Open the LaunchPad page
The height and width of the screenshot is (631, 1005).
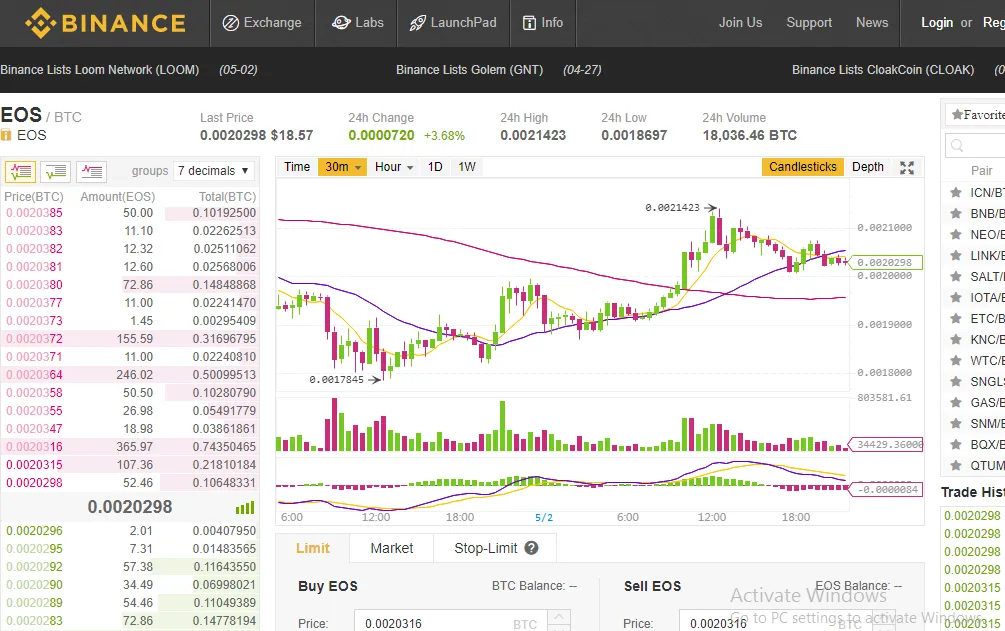pyautogui.click(x=453, y=23)
